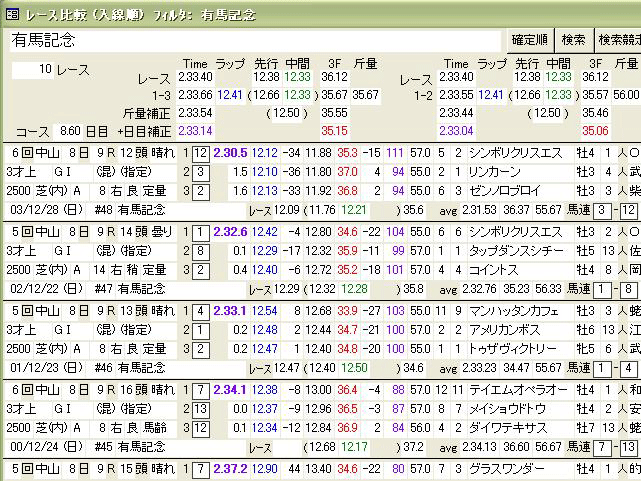Click the 有馬記念 search input field

pyautogui.click(x=255, y=40)
